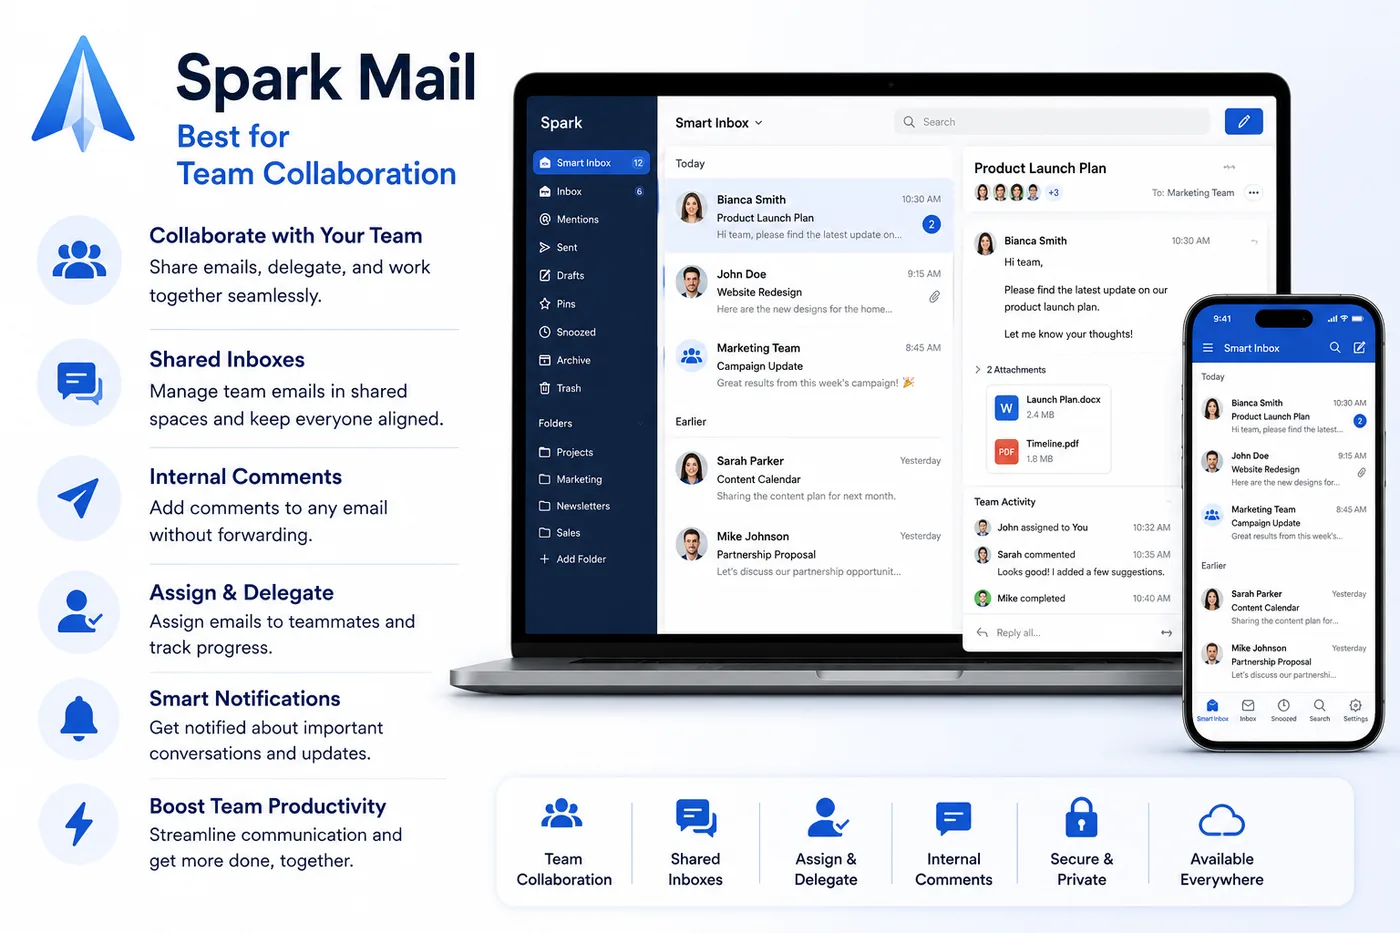
Task: Click the blue compose pencil button on laptop
Action: (1243, 121)
